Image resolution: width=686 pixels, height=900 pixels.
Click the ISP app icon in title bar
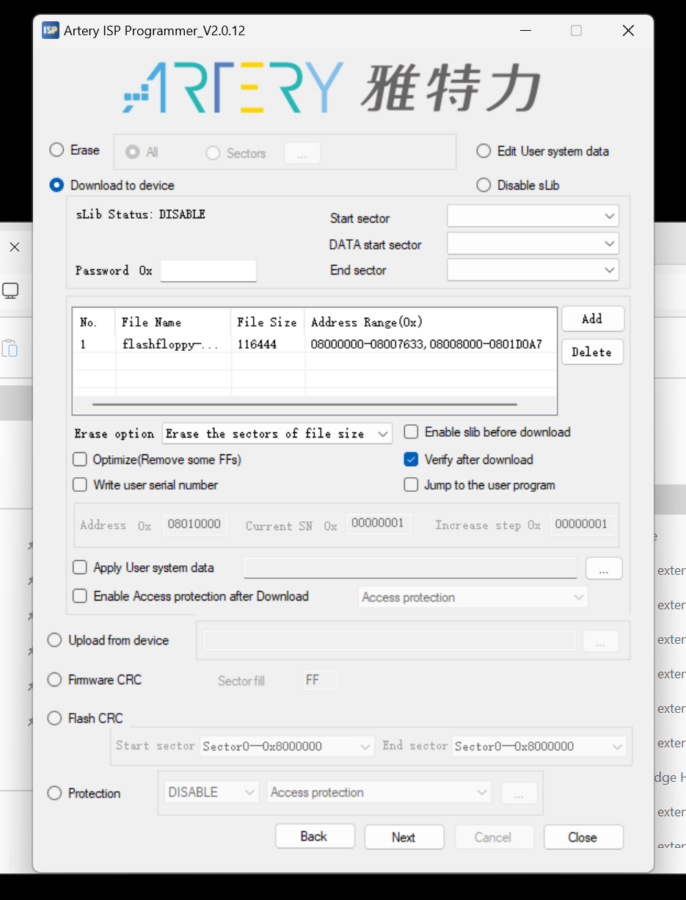51,30
